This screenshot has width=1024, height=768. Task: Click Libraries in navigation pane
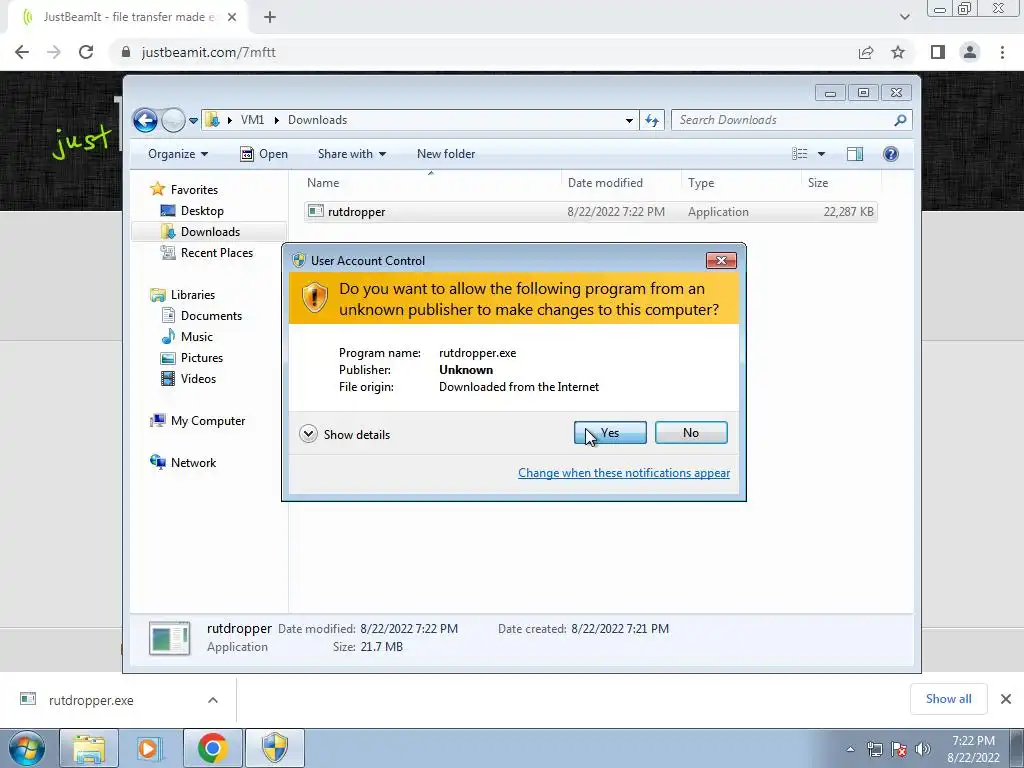(193, 295)
